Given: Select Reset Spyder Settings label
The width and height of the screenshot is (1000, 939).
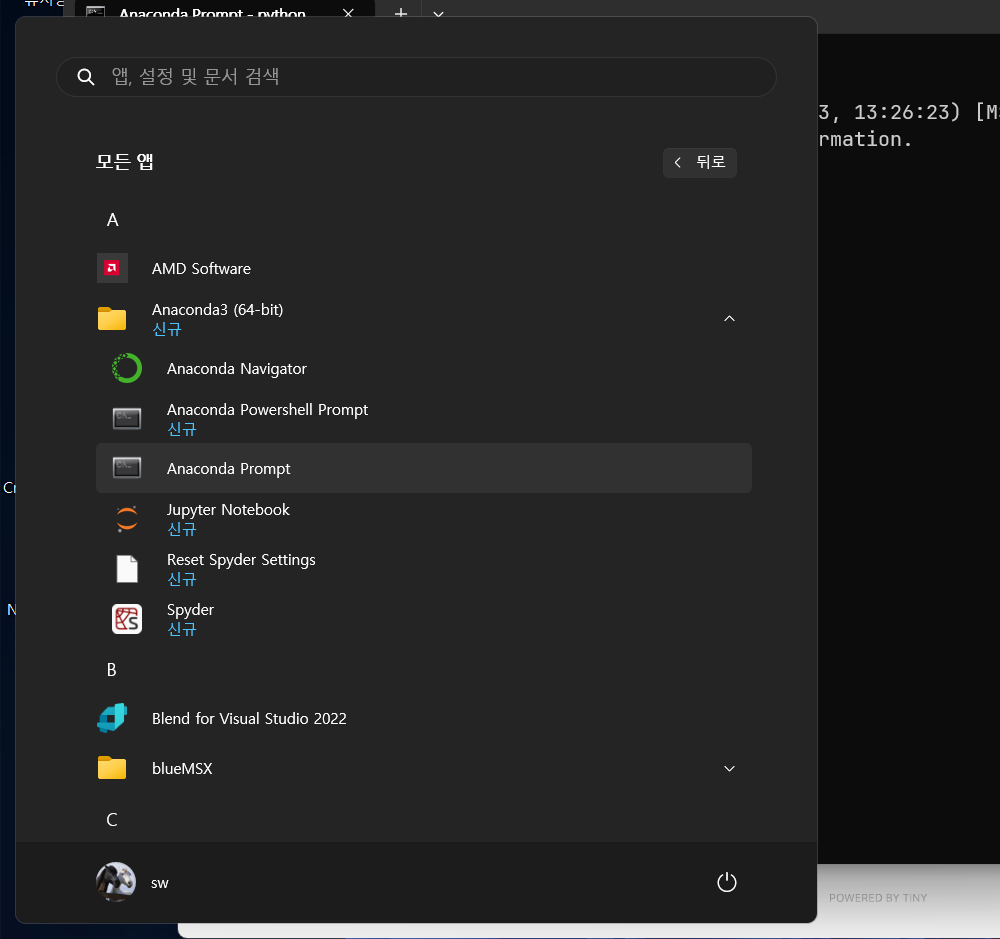Looking at the screenshot, I should click(241, 559).
